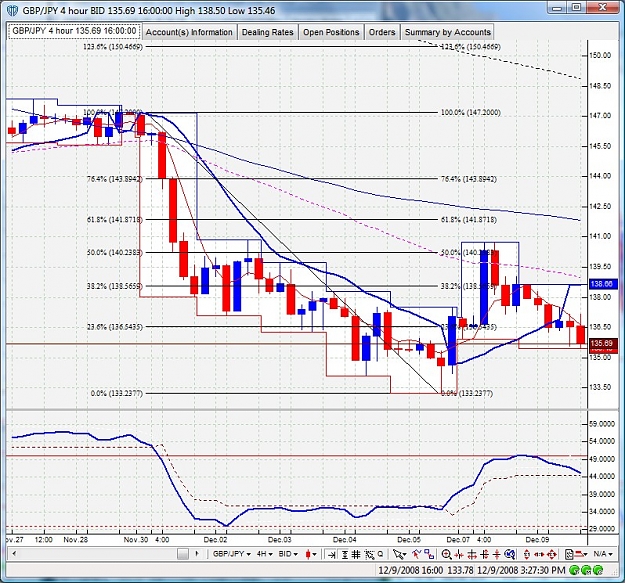
Task: Click the 3:27:30 PM clock text
Action: pyautogui.click(x=542, y=571)
